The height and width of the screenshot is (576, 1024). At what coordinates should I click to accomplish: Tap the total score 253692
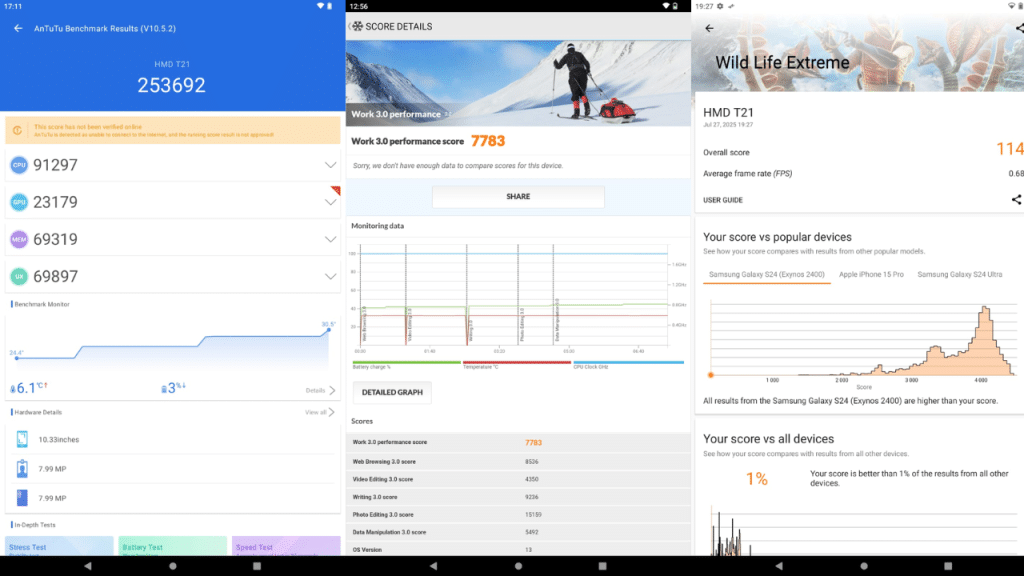tap(171, 85)
